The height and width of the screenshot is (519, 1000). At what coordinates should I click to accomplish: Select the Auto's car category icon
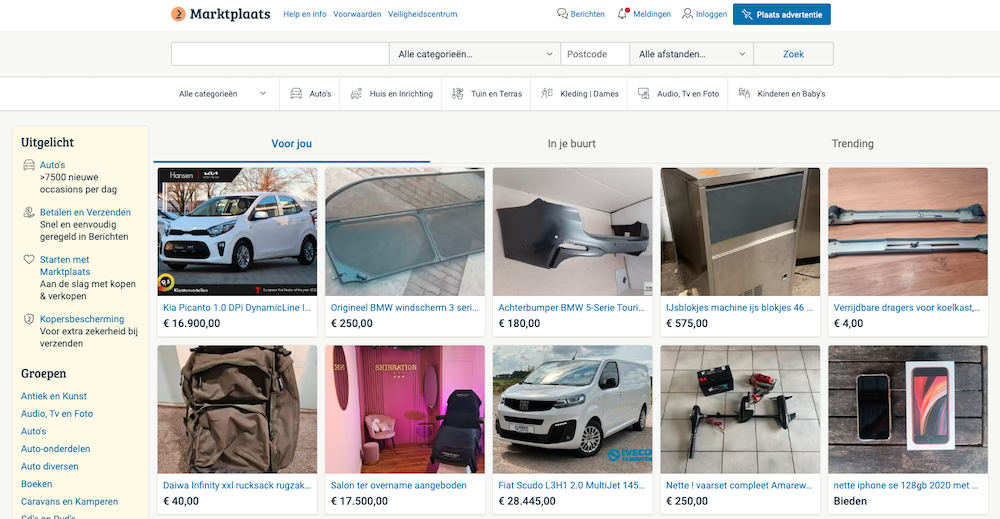pos(296,94)
